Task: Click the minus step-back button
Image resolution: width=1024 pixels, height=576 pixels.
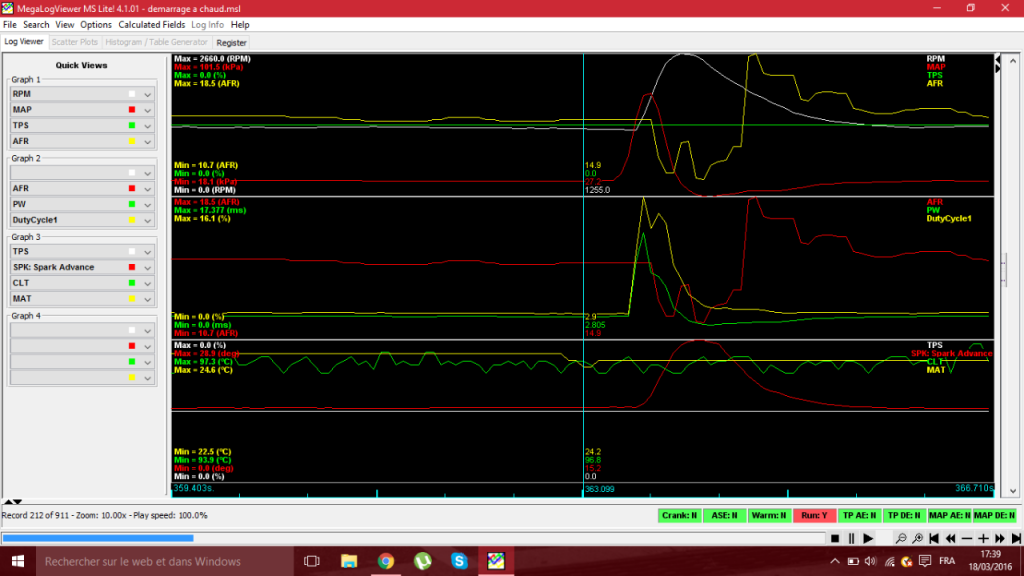Action: click(x=967, y=539)
